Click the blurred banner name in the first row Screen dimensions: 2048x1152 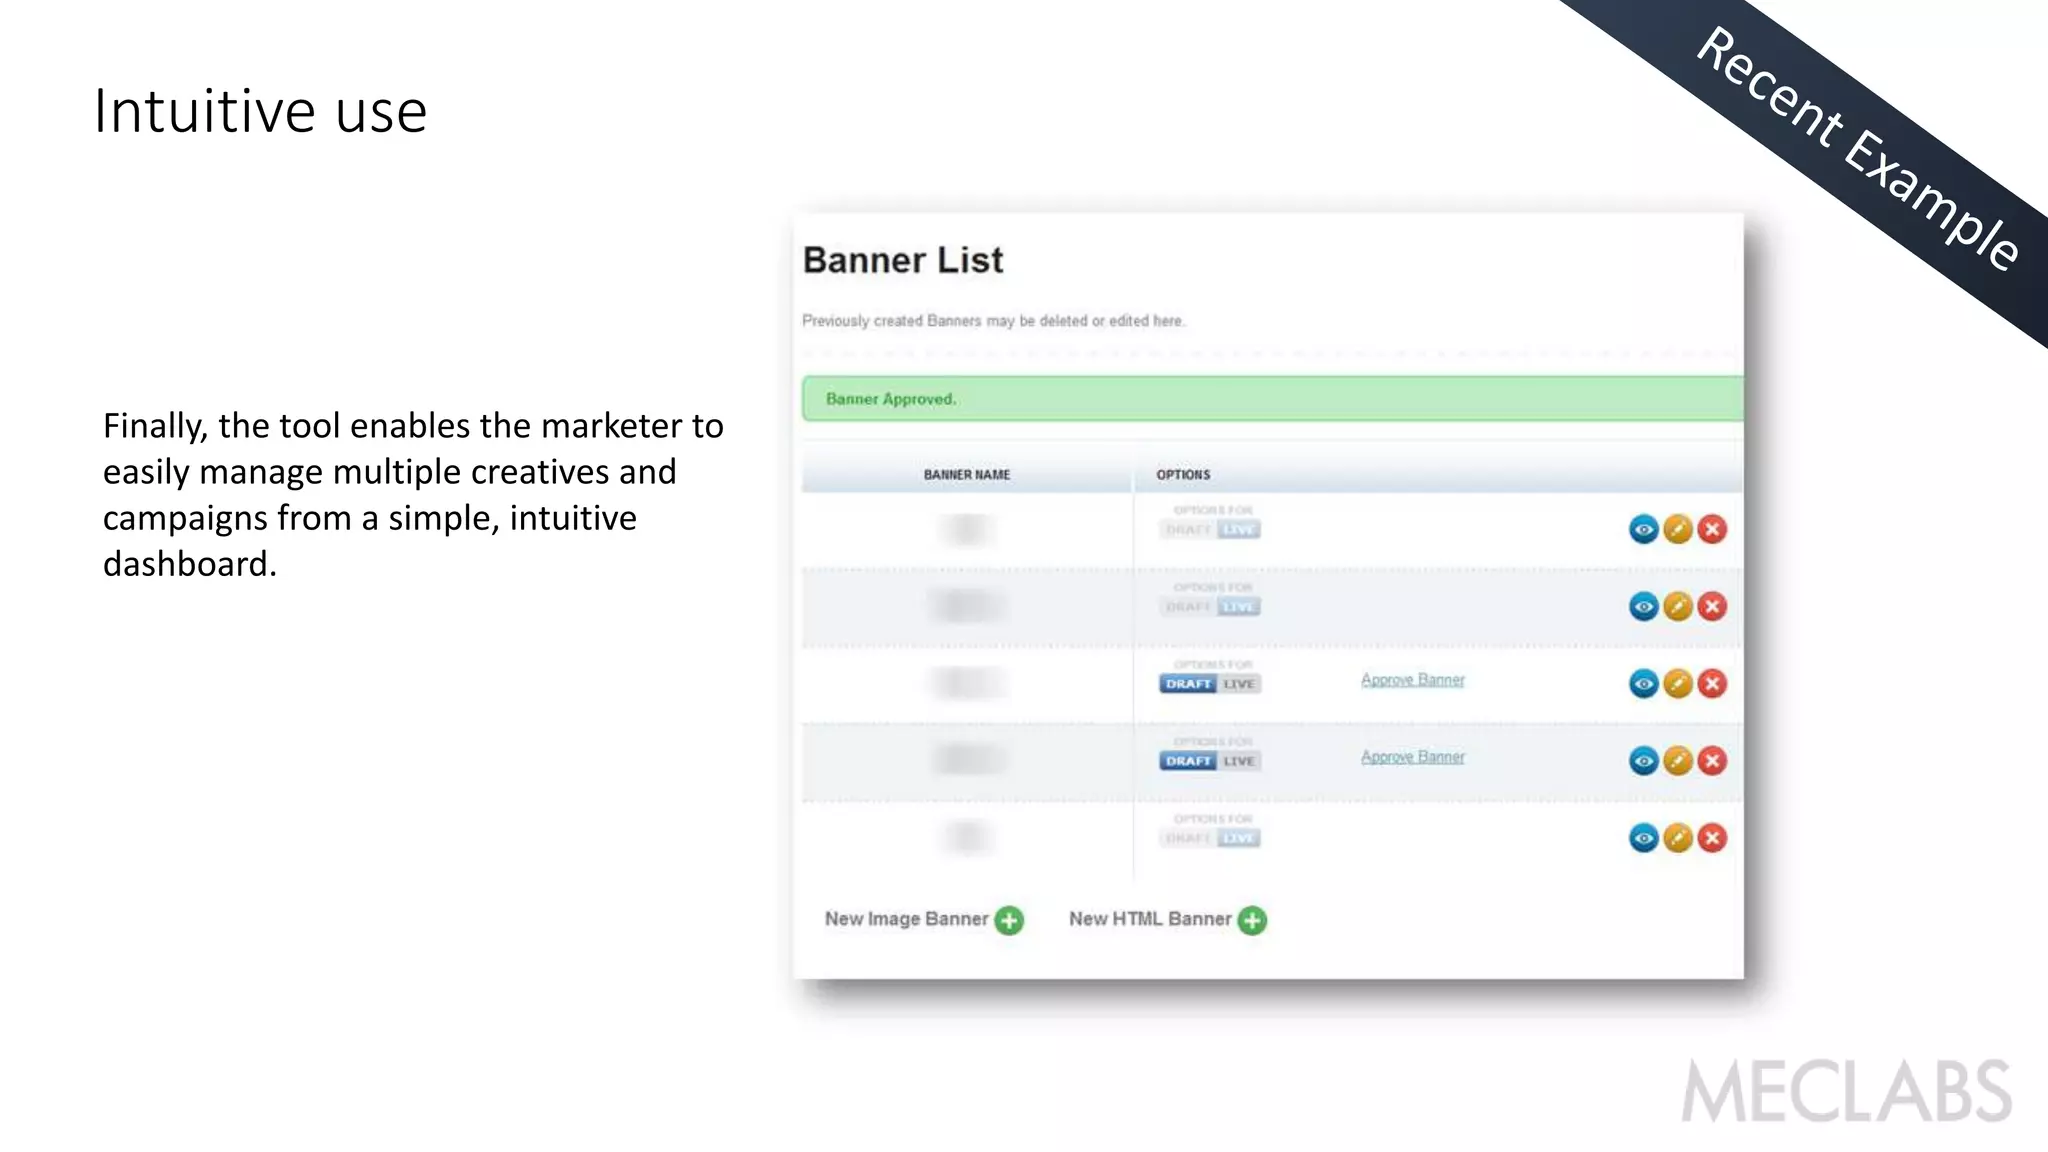tap(967, 529)
